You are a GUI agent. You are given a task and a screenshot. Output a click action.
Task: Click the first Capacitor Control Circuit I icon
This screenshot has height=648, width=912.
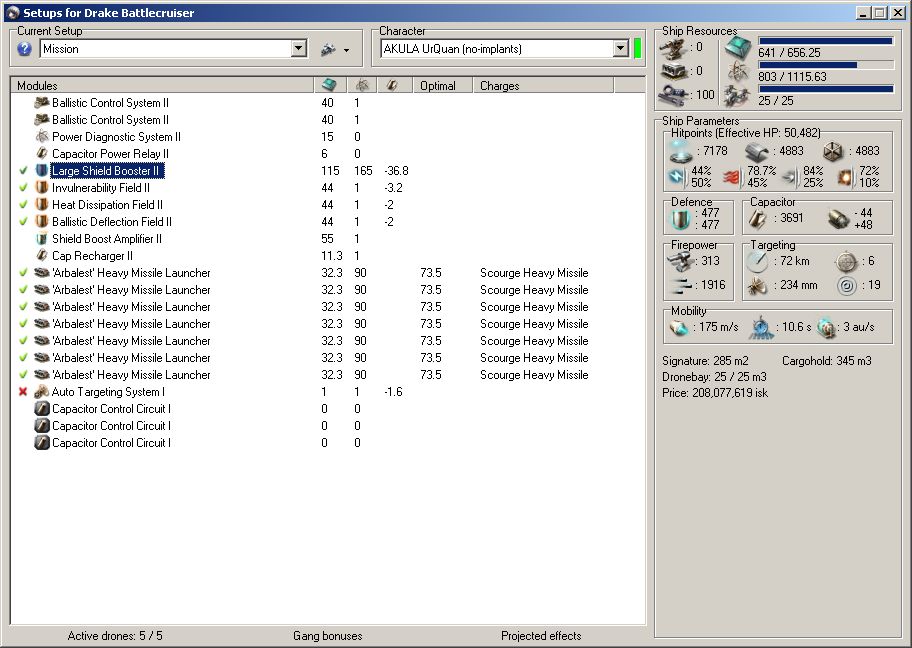42,408
